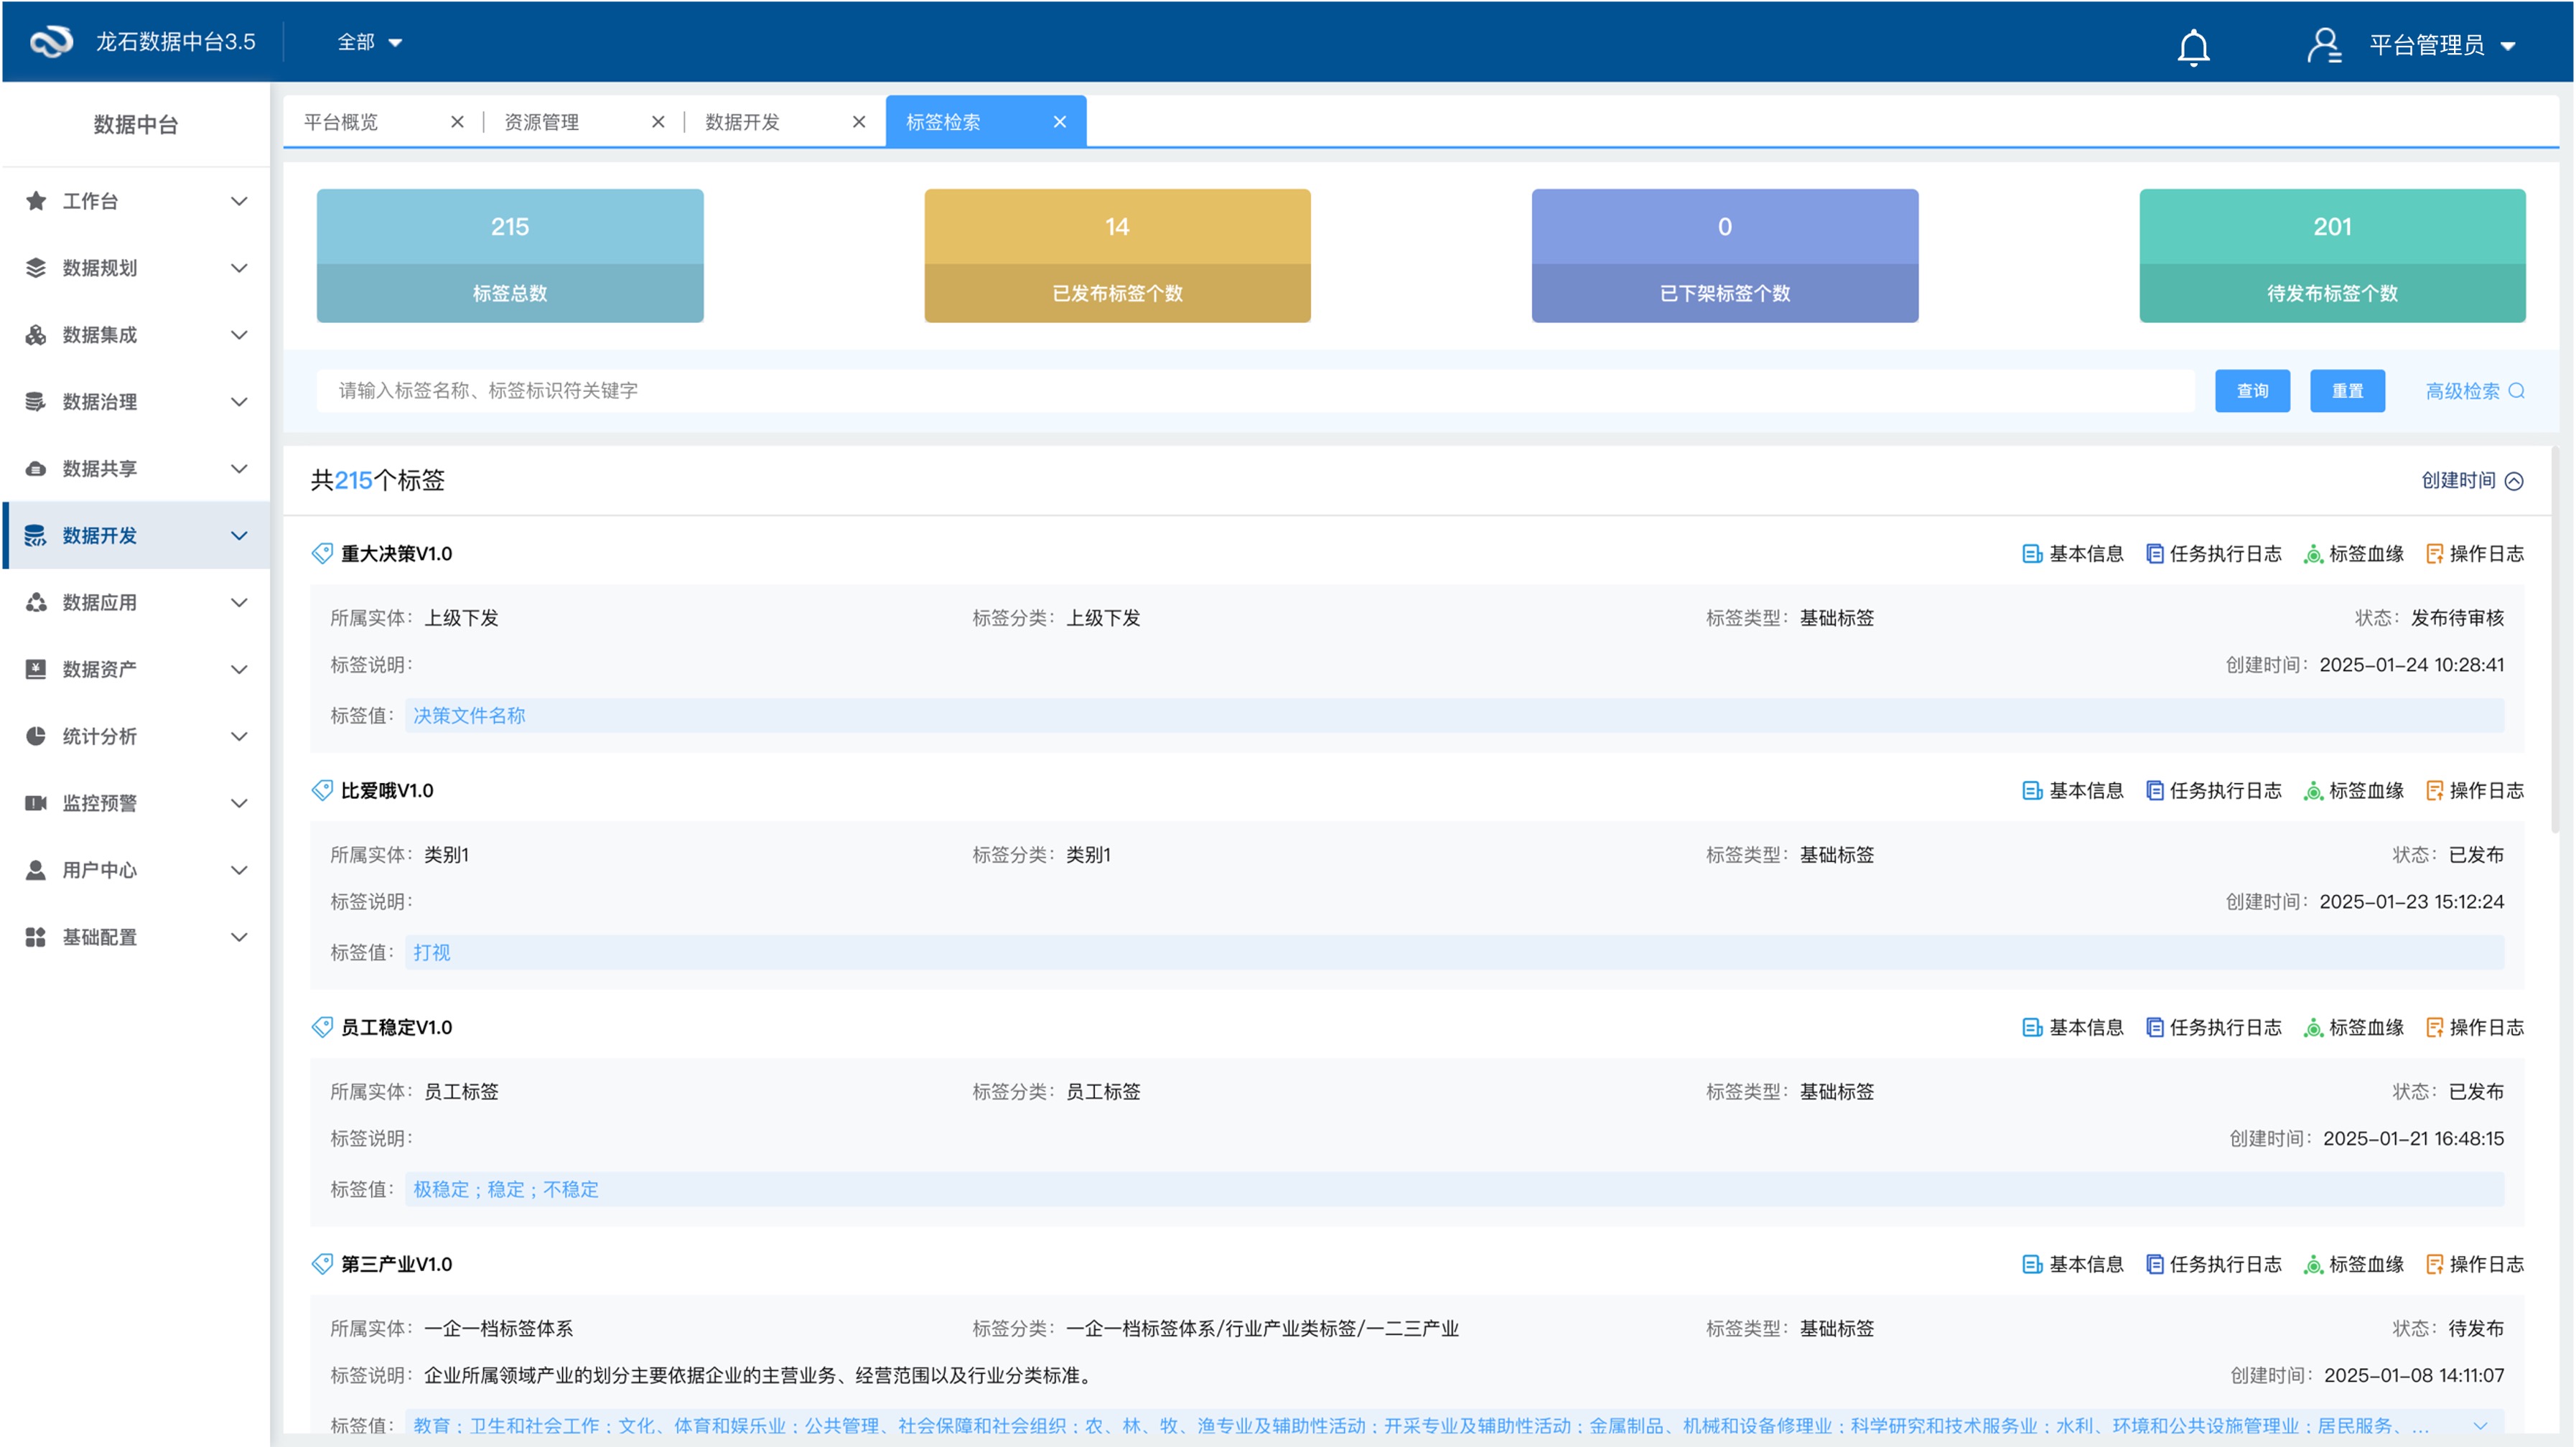
Task: Expand the 工作台 menu chevron
Action: (239, 201)
